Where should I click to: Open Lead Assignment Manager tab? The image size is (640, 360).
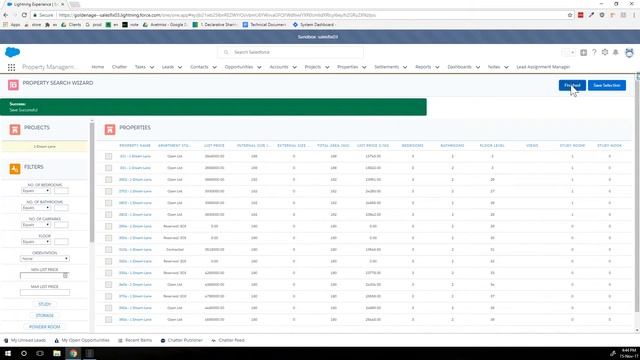pos(543,67)
